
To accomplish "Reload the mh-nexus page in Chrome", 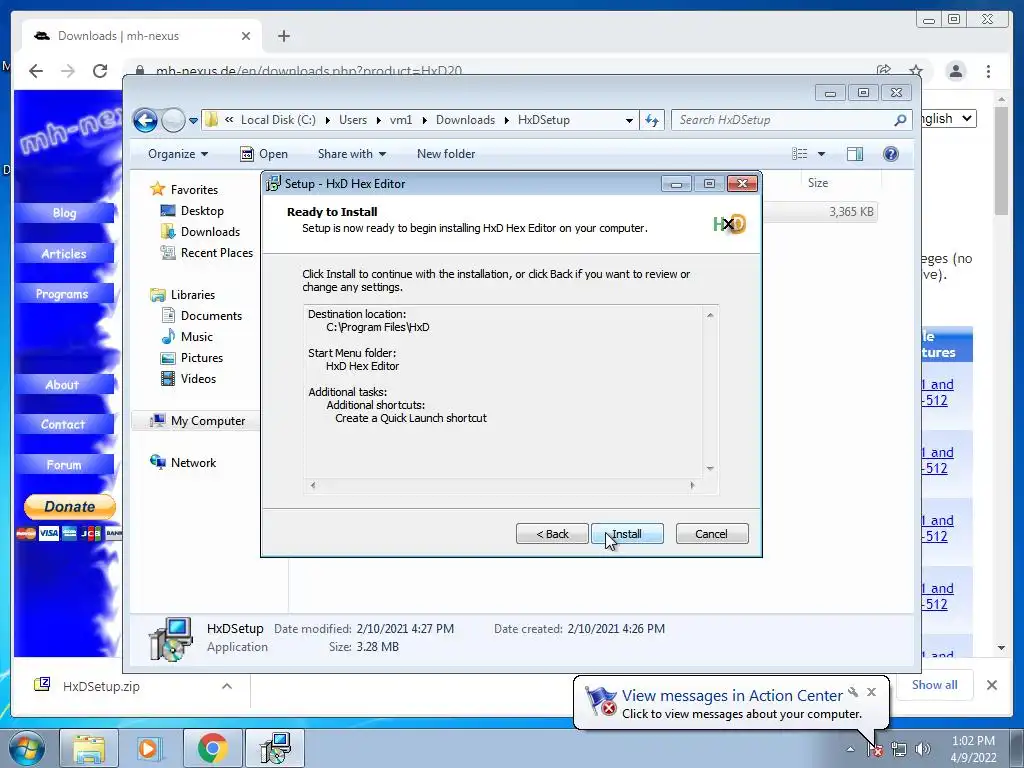I will [100, 71].
